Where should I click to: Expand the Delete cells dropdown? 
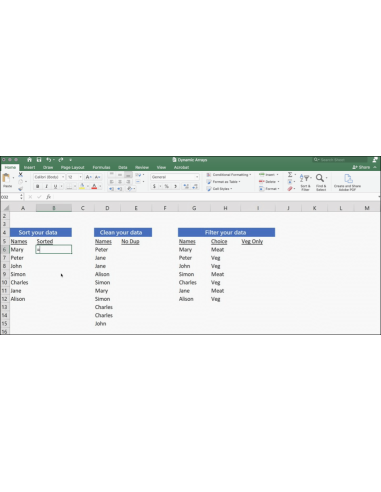(x=269, y=182)
